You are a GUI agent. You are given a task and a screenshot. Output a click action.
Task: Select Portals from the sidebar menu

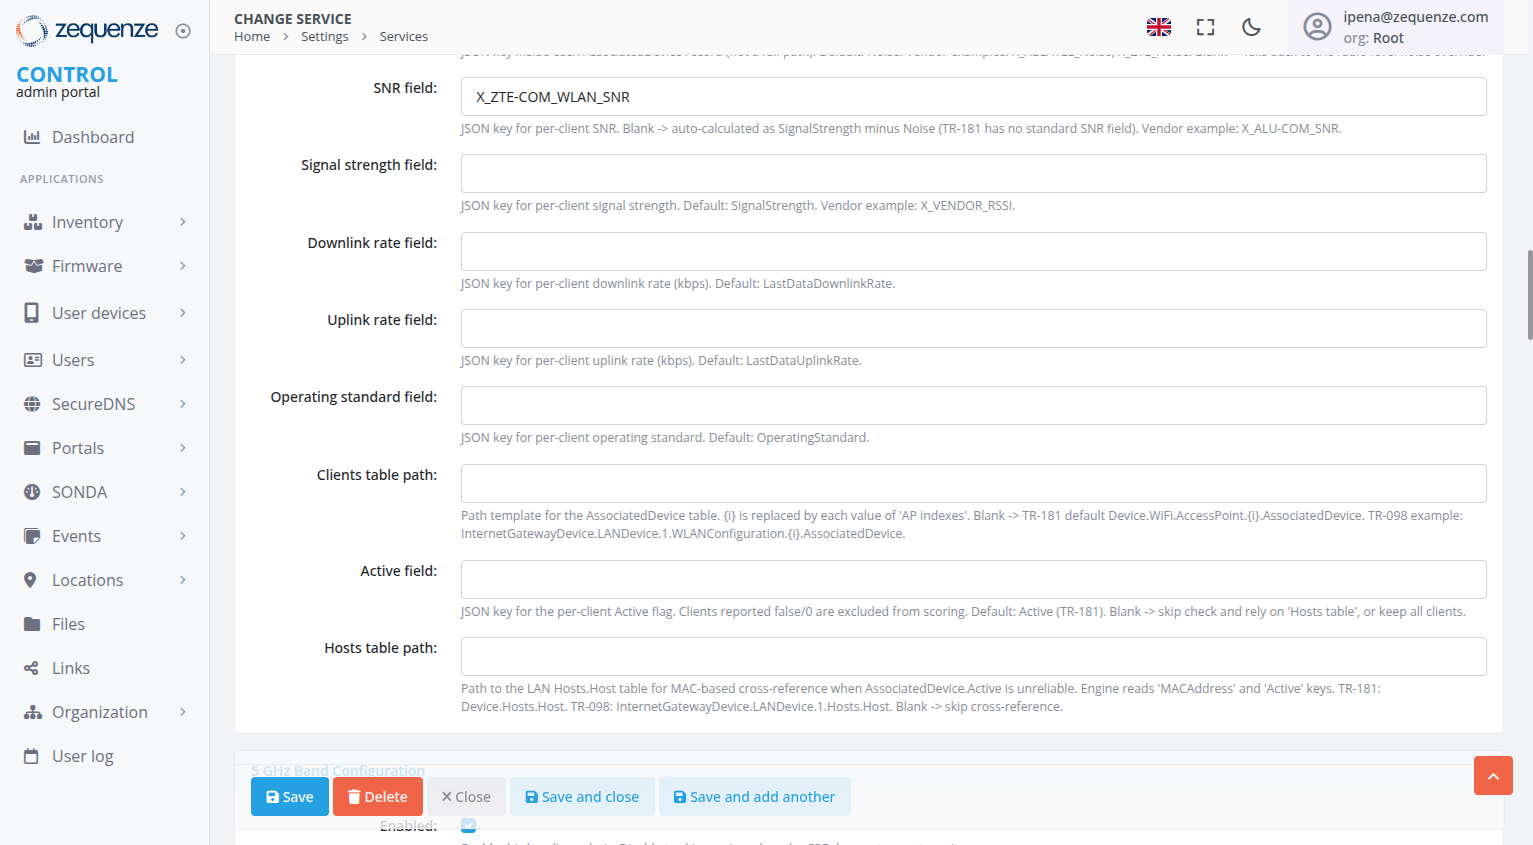[x=79, y=447]
